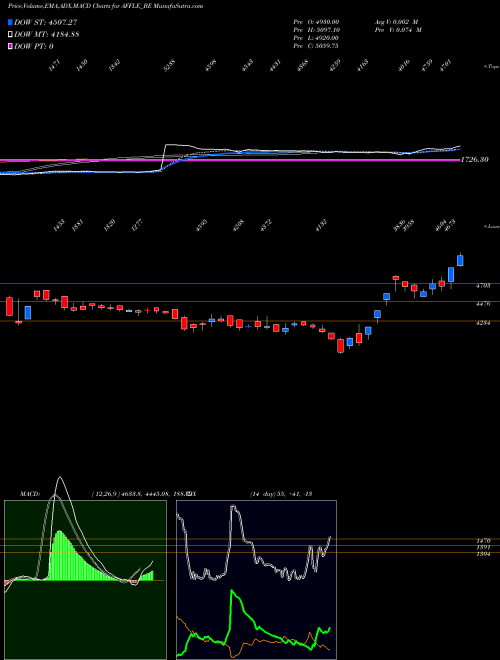500x660 pixels.
Task: Click the 1453 low label
Action: coord(59,226)
